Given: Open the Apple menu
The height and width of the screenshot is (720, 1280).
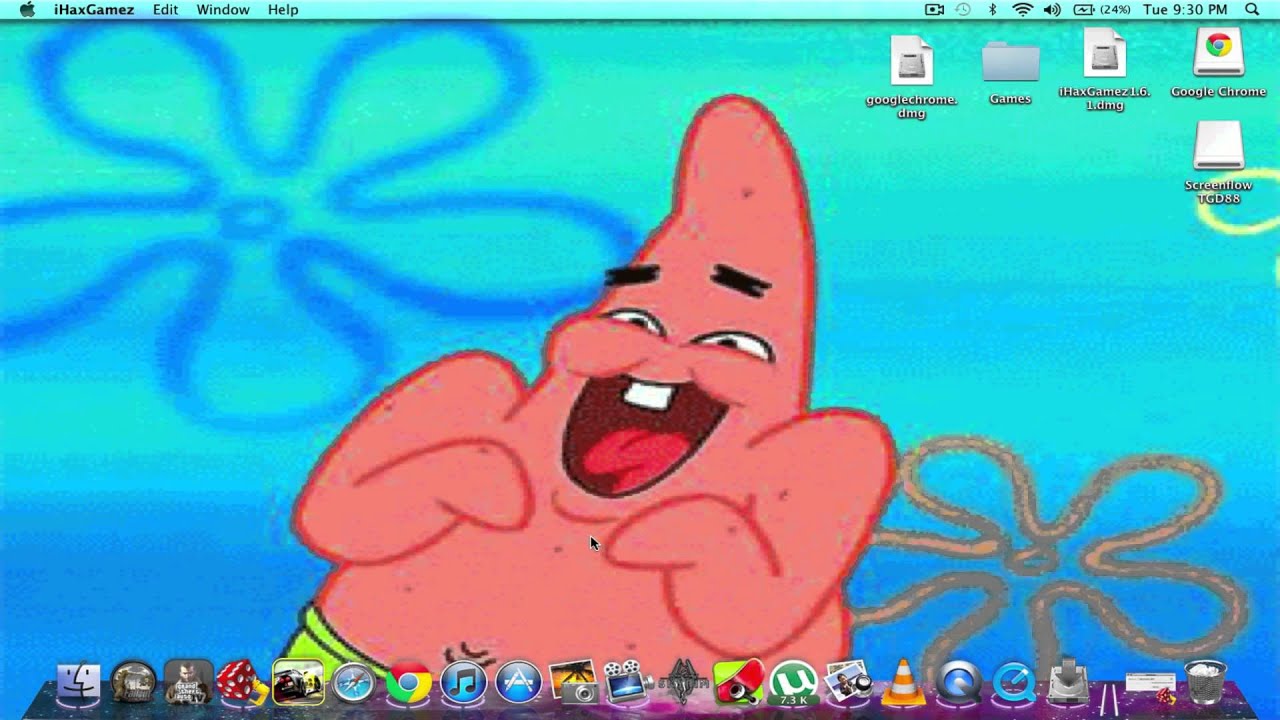Looking at the screenshot, I should point(27,9).
